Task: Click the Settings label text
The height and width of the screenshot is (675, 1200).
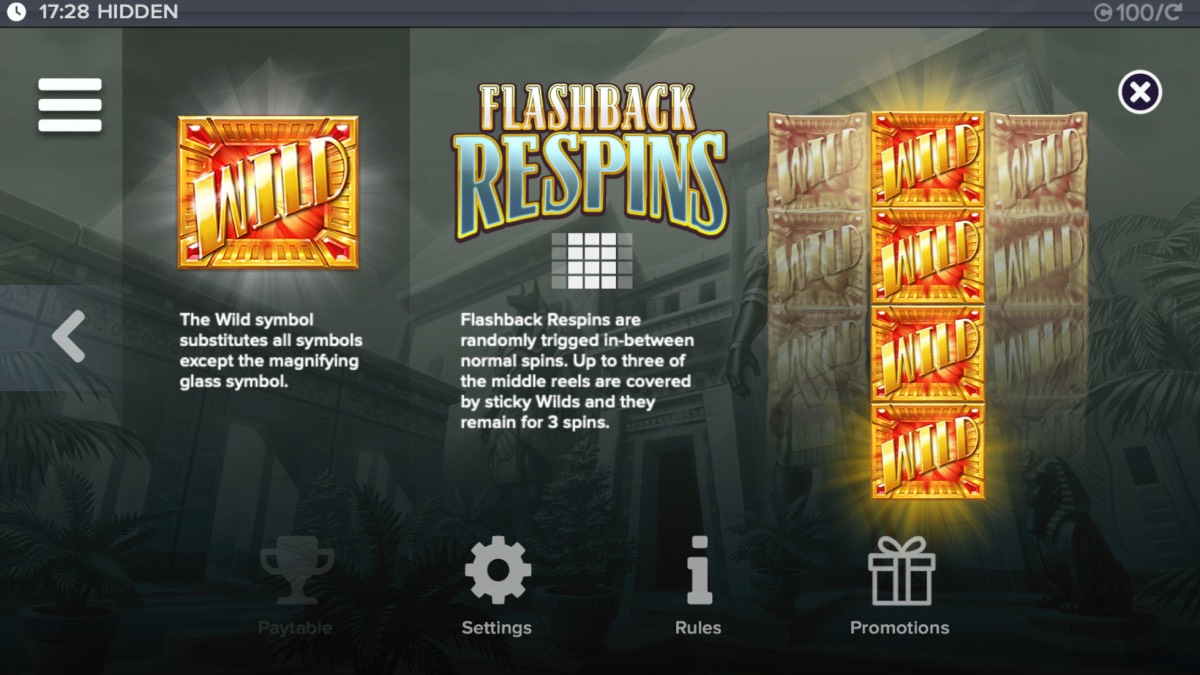Action: 497,628
